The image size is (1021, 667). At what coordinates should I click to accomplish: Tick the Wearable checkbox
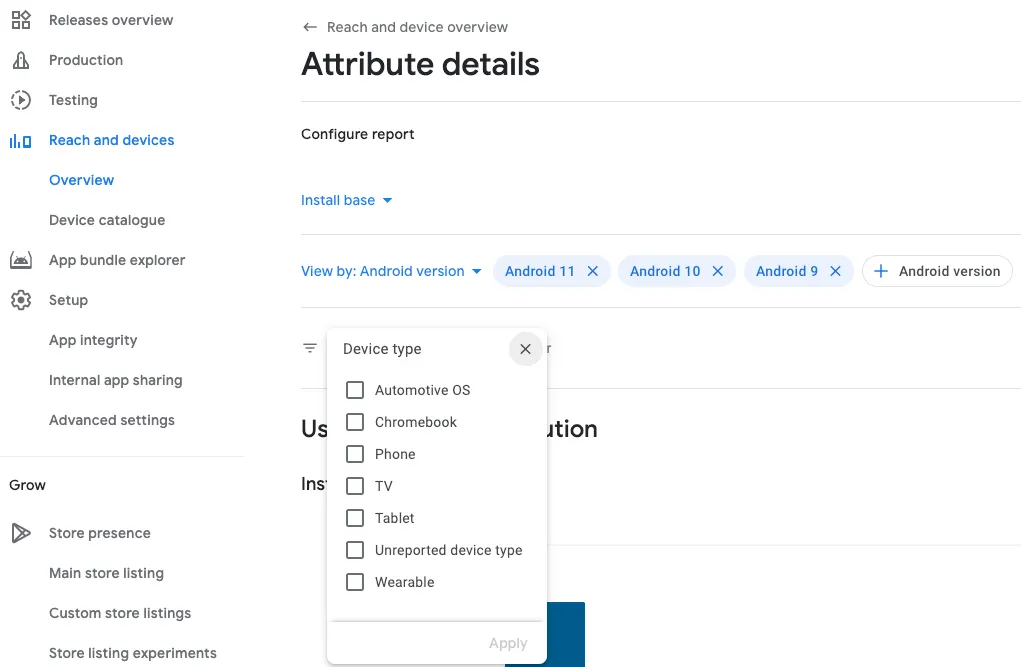(355, 582)
